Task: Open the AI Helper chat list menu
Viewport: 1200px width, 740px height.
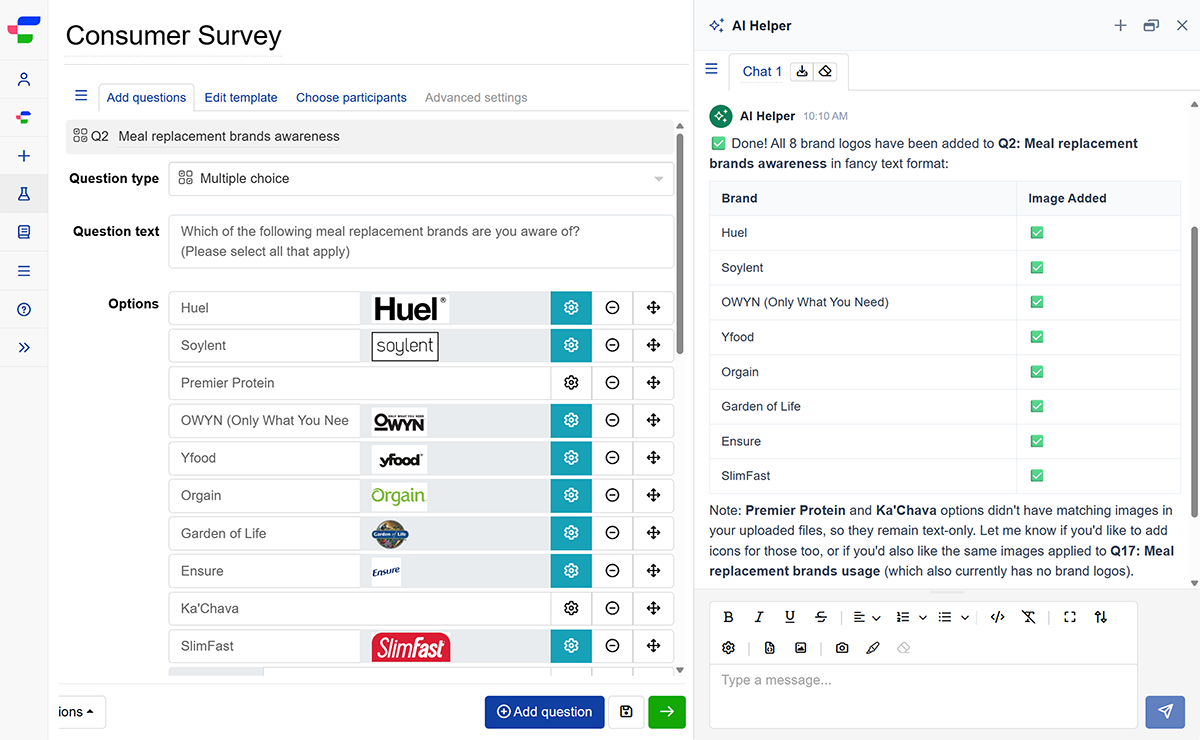Action: tap(712, 69)
